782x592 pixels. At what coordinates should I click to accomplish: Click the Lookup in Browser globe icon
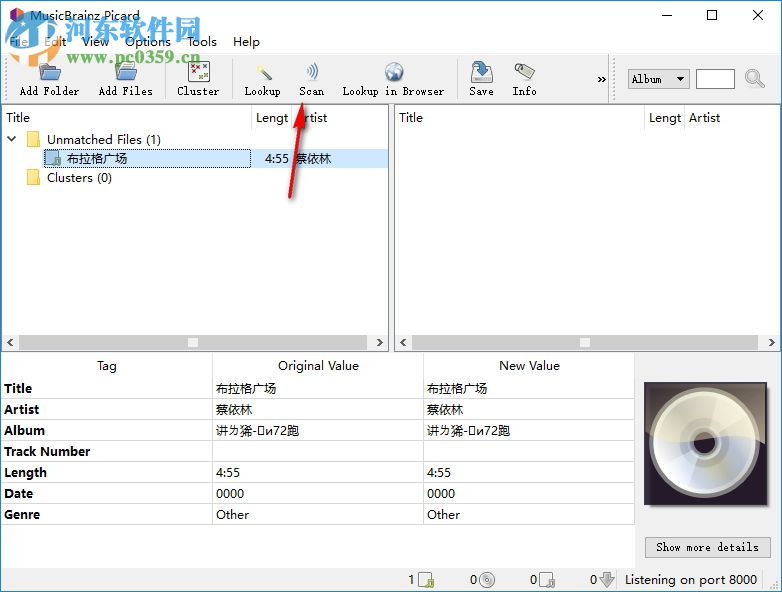tap(394, 72)
